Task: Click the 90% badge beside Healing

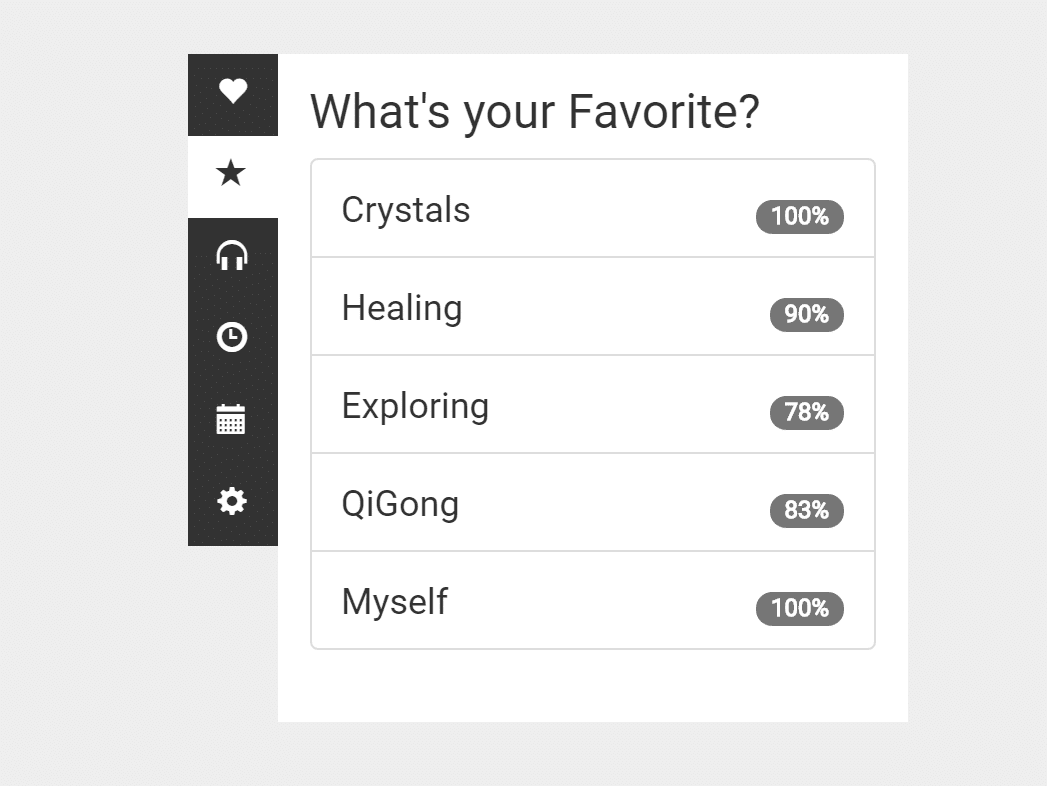Action: pos(806,314)
